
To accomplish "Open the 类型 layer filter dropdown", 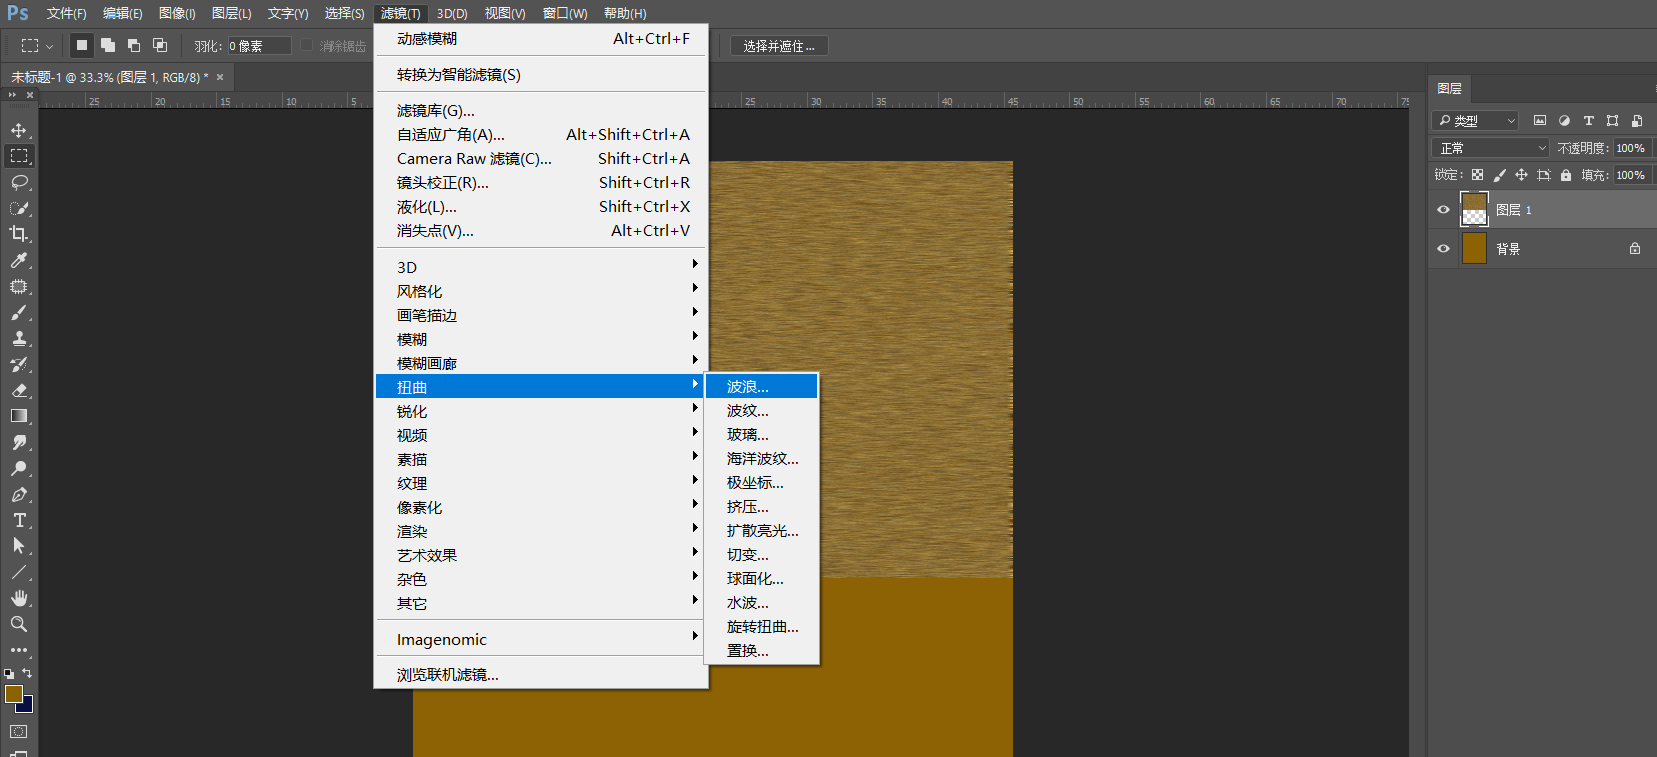I will pos(1476,121).
